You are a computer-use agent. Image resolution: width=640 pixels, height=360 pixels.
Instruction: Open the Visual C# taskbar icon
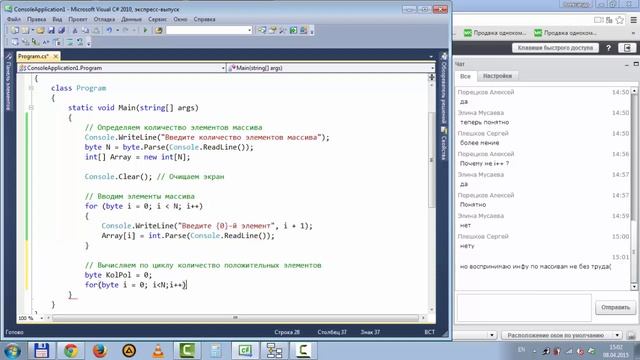[245, 351]
